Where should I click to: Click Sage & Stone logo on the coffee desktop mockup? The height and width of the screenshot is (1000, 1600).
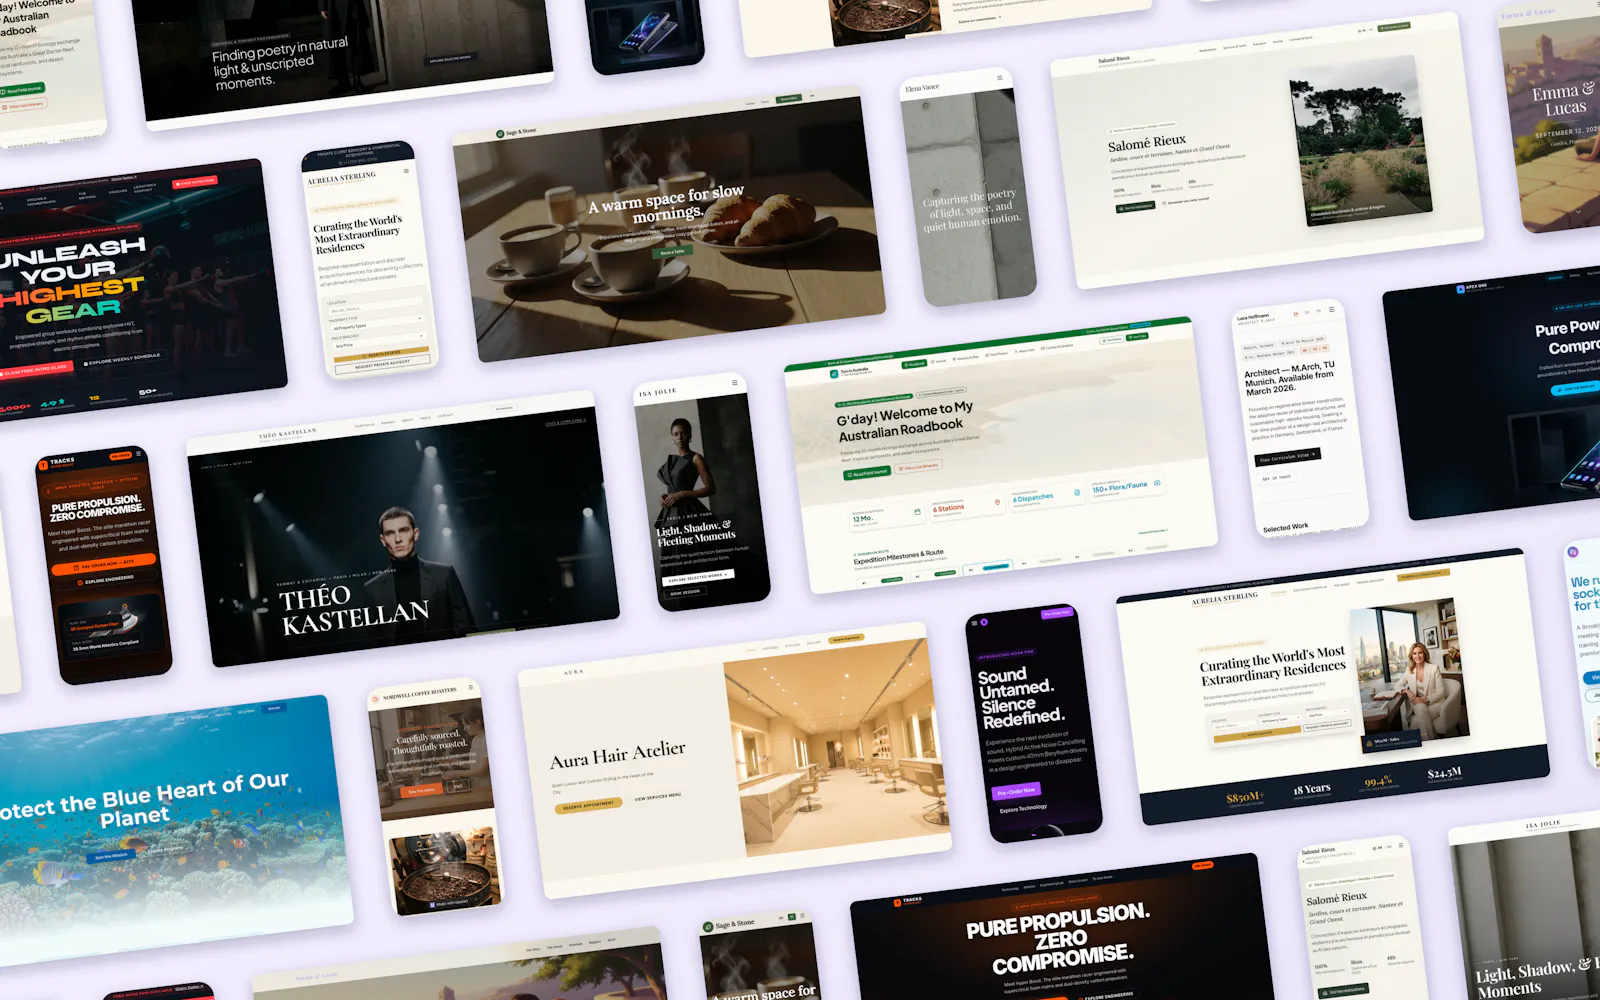[516, 132]
